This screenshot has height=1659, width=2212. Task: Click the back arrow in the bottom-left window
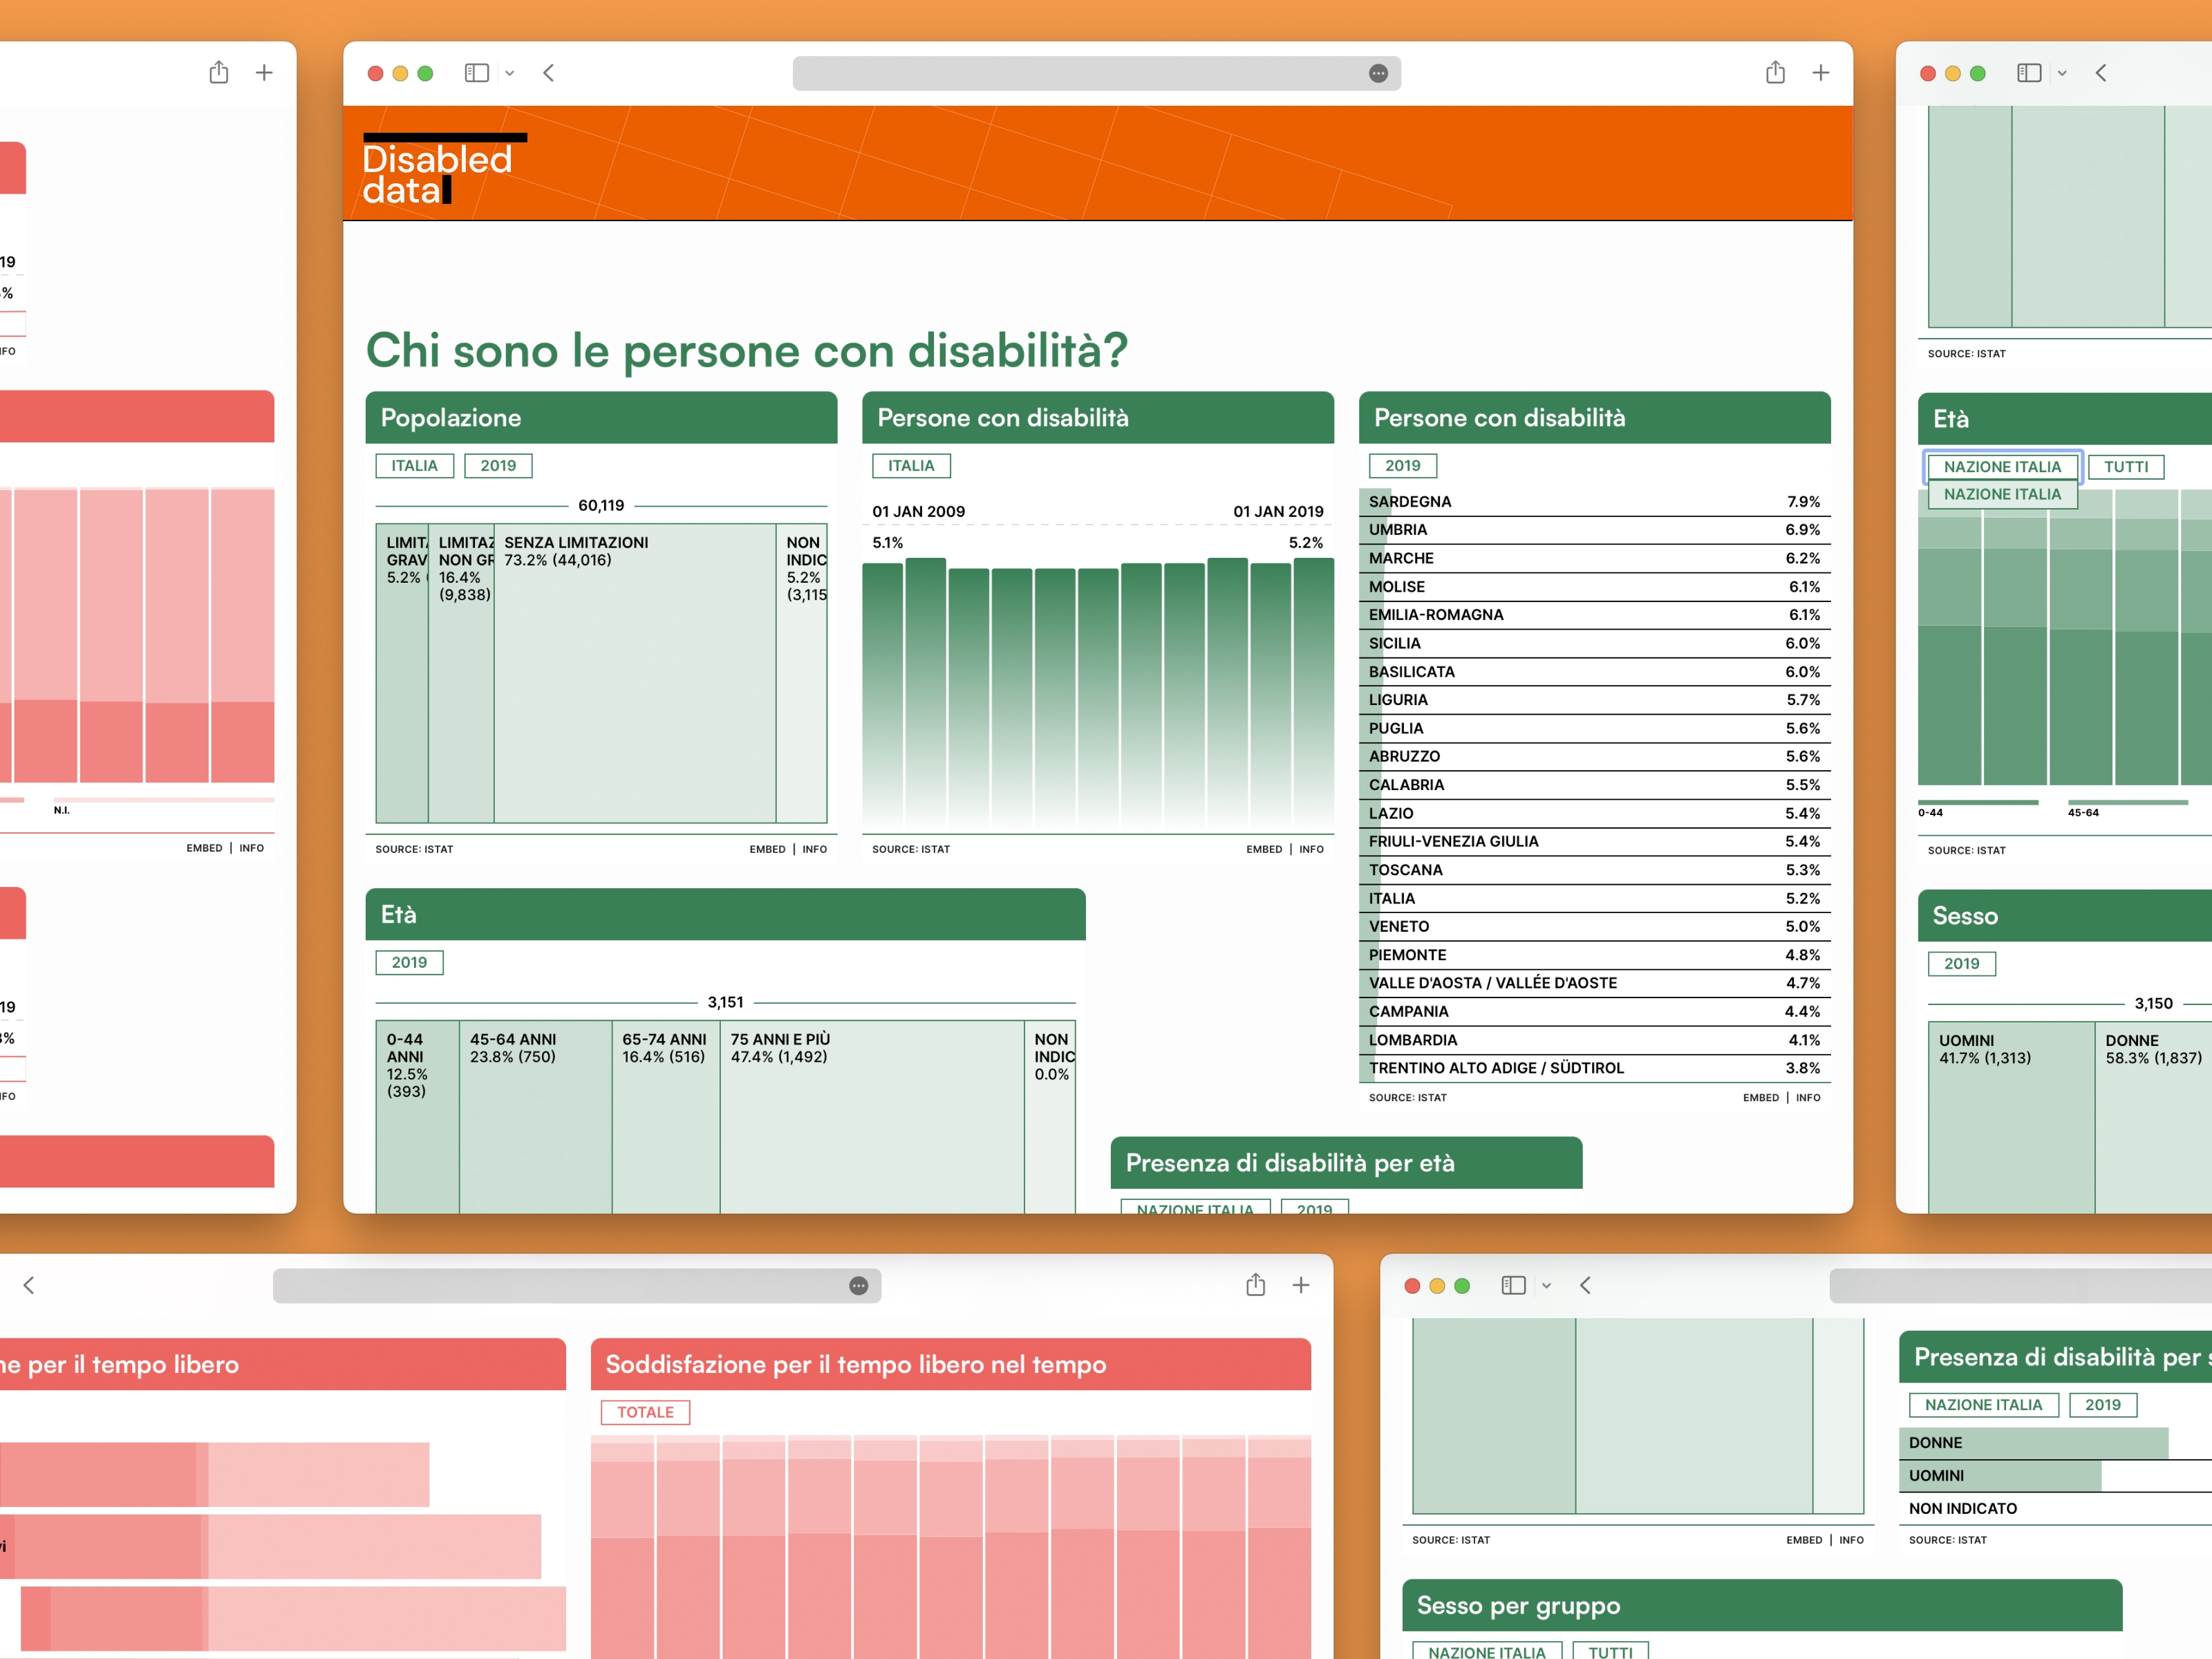pos(29,1285)
